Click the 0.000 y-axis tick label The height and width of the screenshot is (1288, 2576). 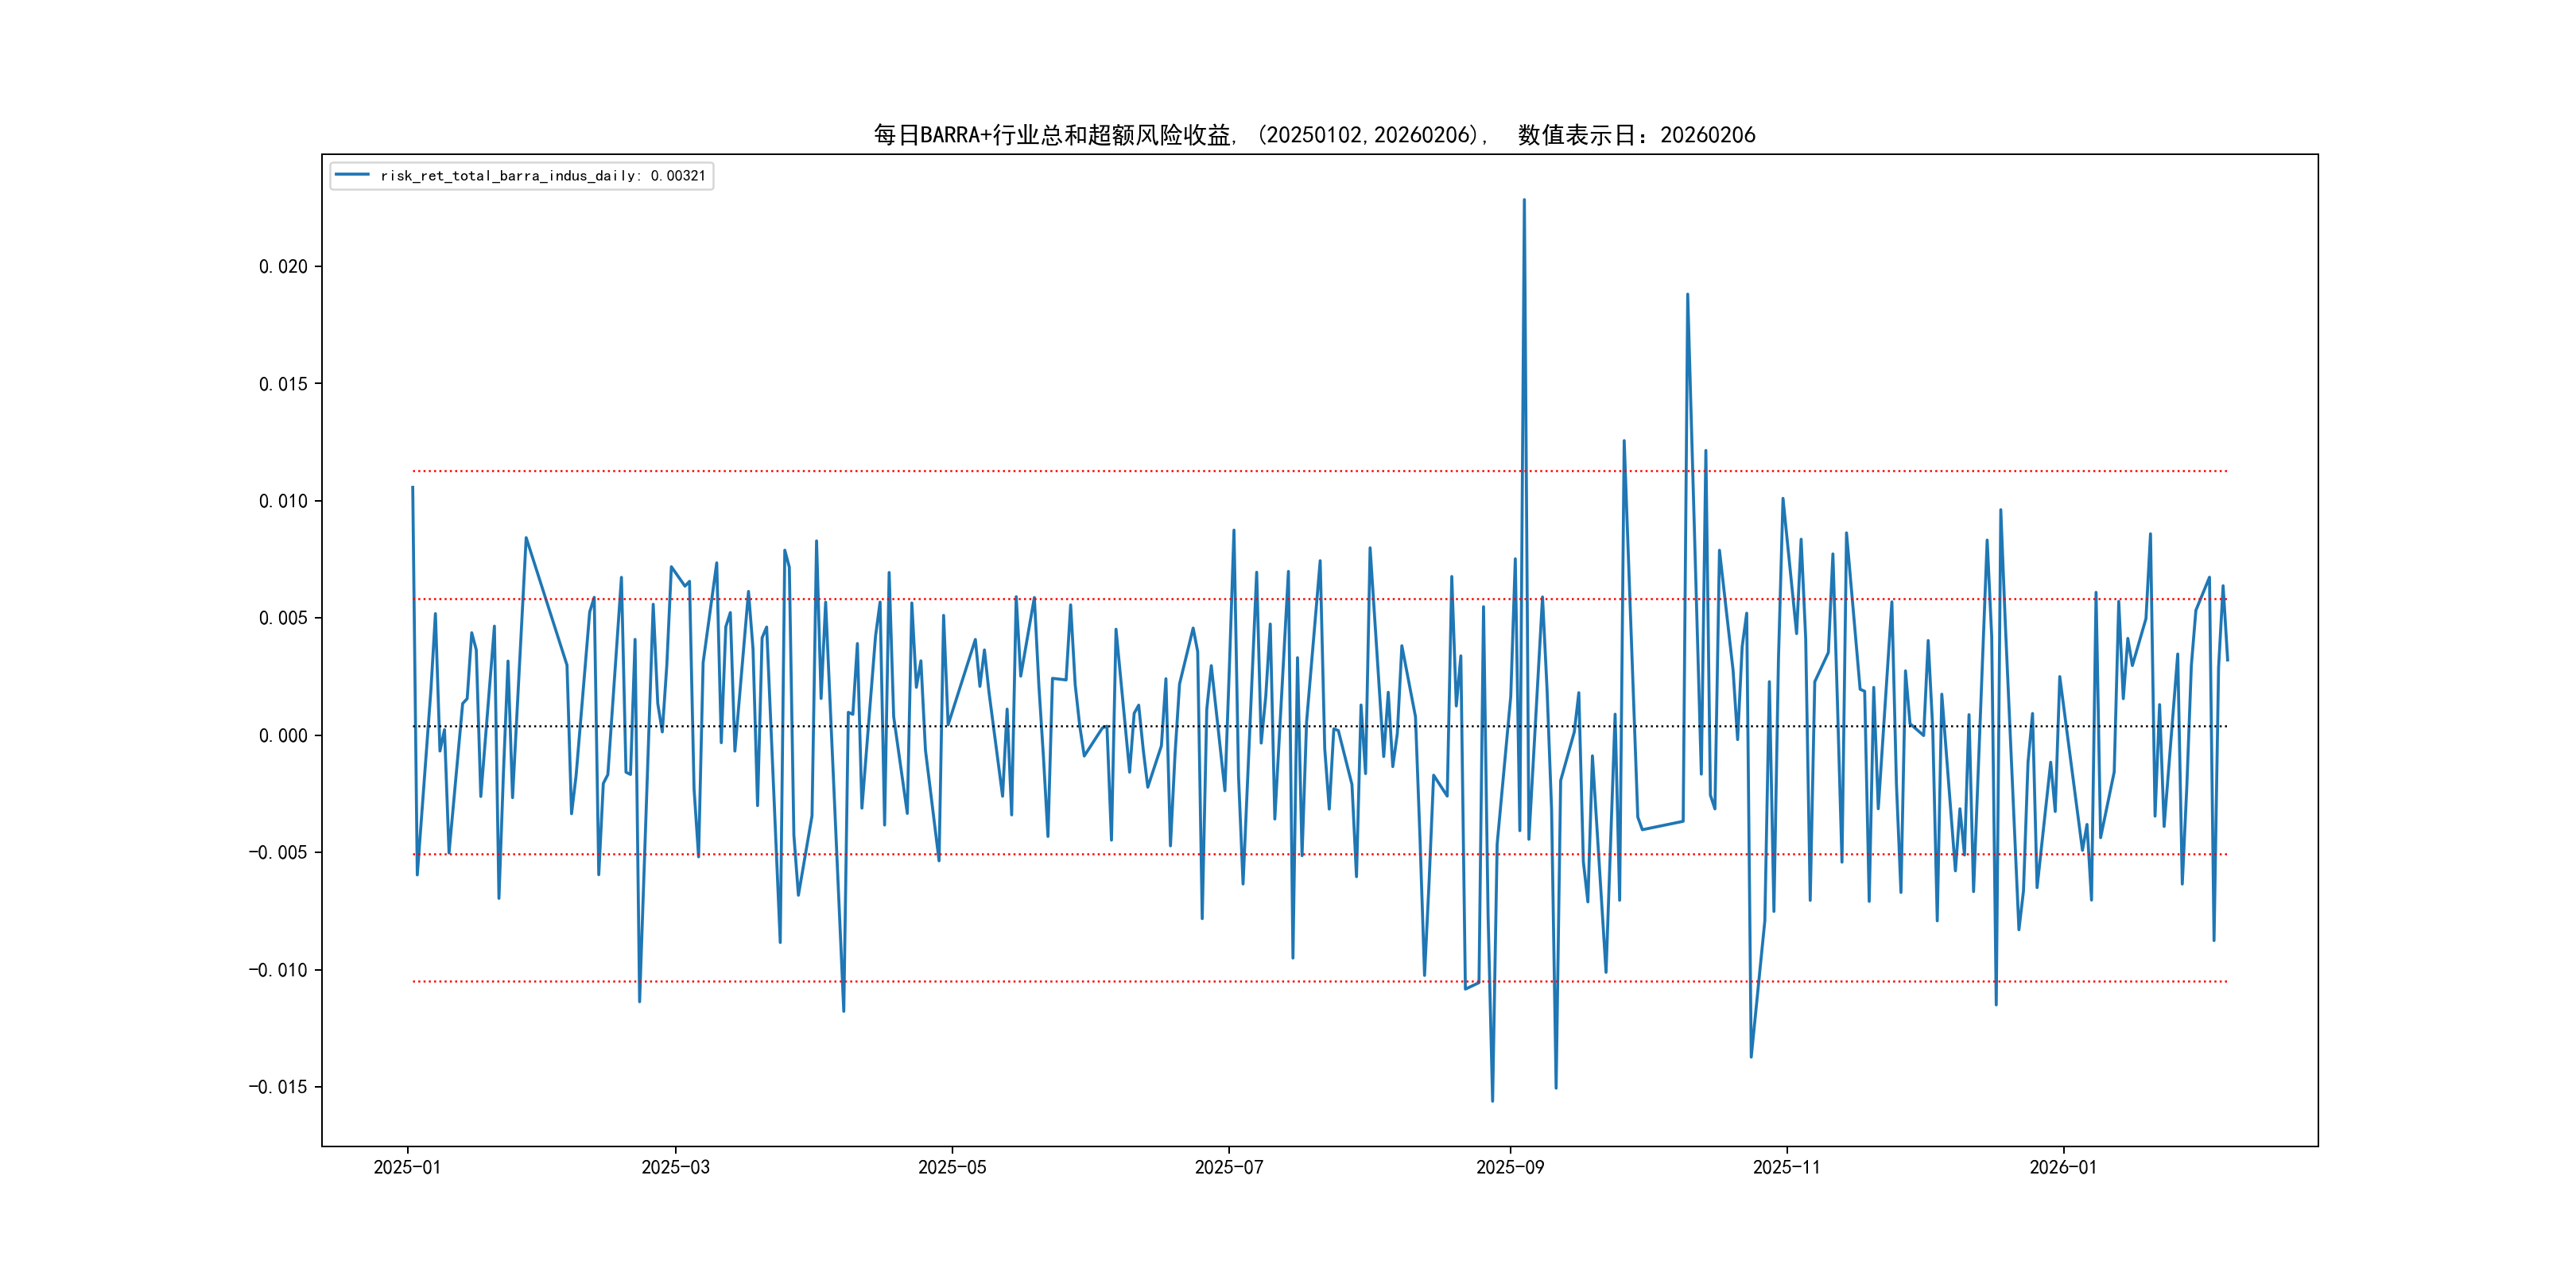(x=283, y=736)
